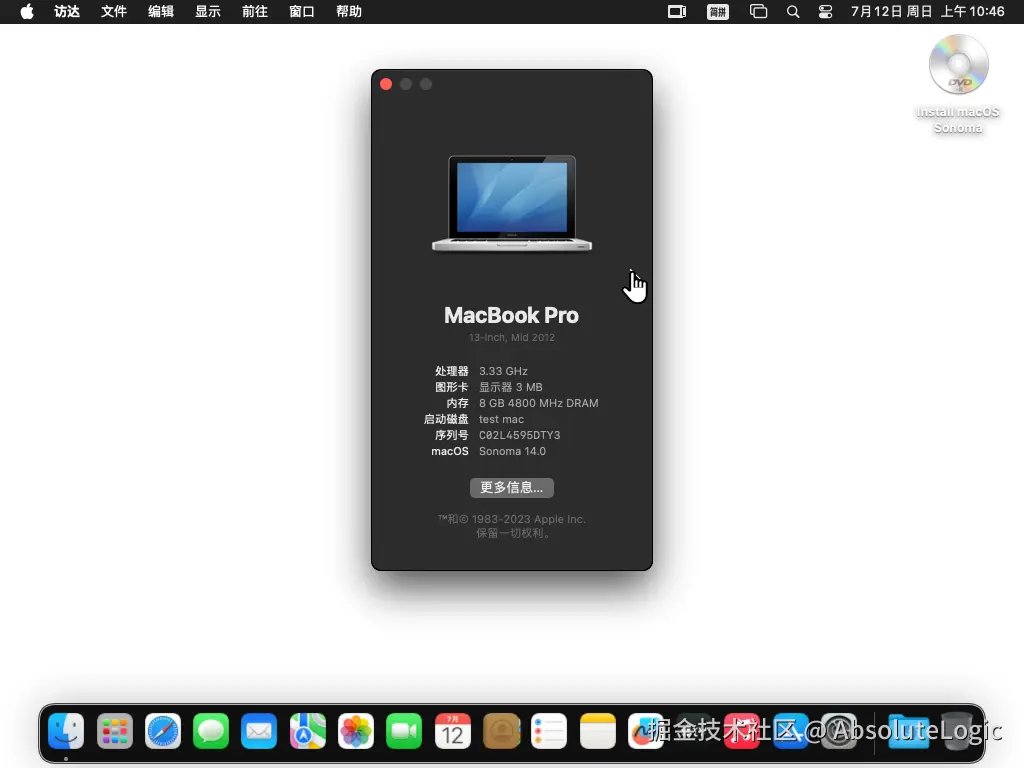Open Calendar showing 12 in Dock
The image size is (1024, 768).
pyautogui.click(x=453, y=731)
